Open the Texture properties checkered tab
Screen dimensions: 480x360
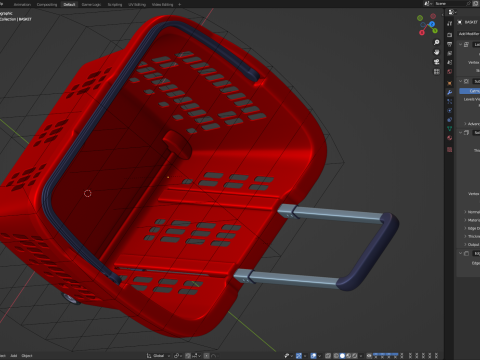450,150
